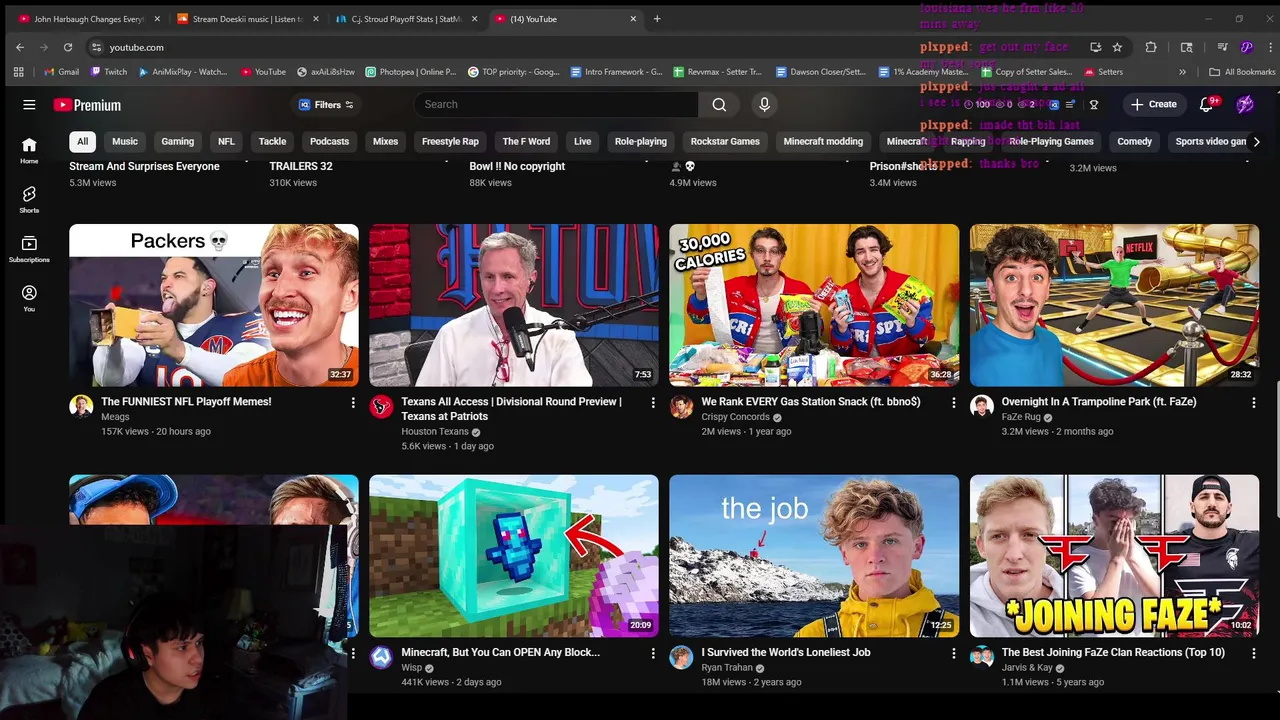
Task: Select the Gaming category chip
Action: [178, 141]
